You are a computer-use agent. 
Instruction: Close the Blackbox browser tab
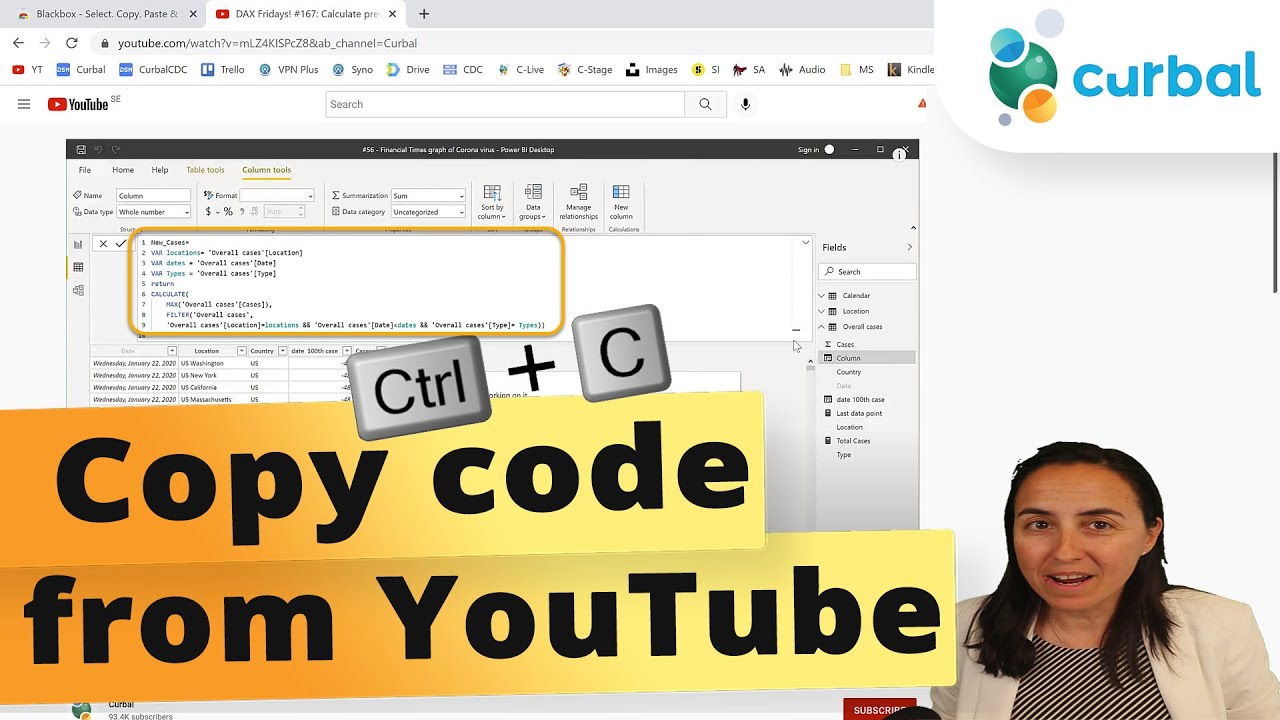[193, 14]
